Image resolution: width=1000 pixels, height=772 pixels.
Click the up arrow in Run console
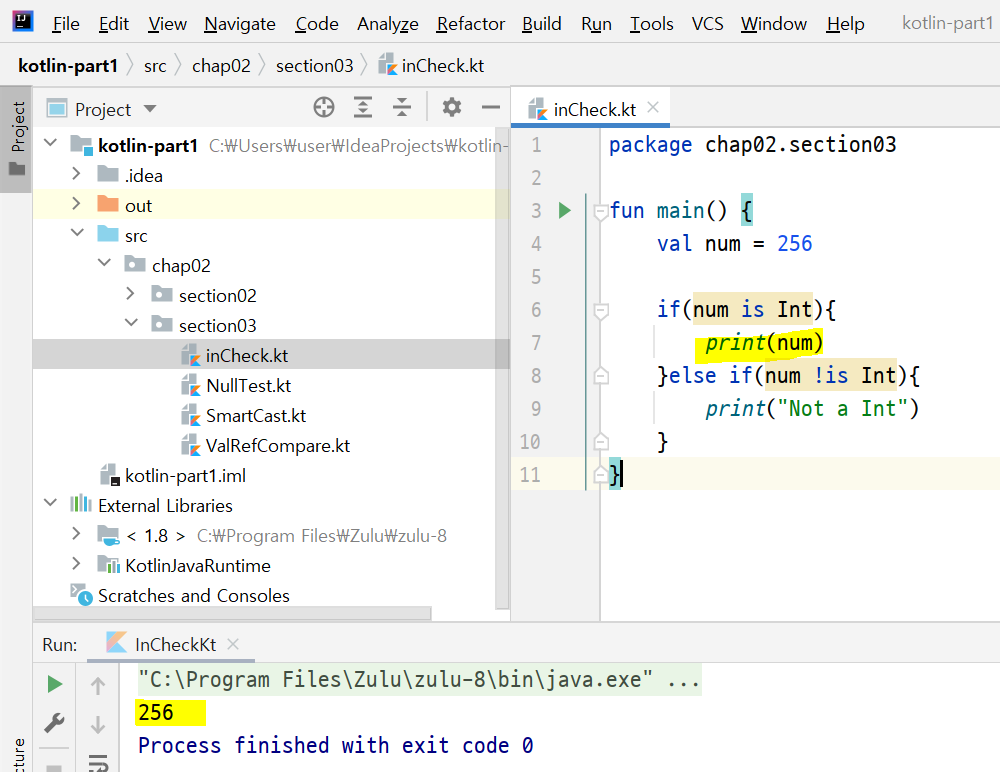point(98,686)
